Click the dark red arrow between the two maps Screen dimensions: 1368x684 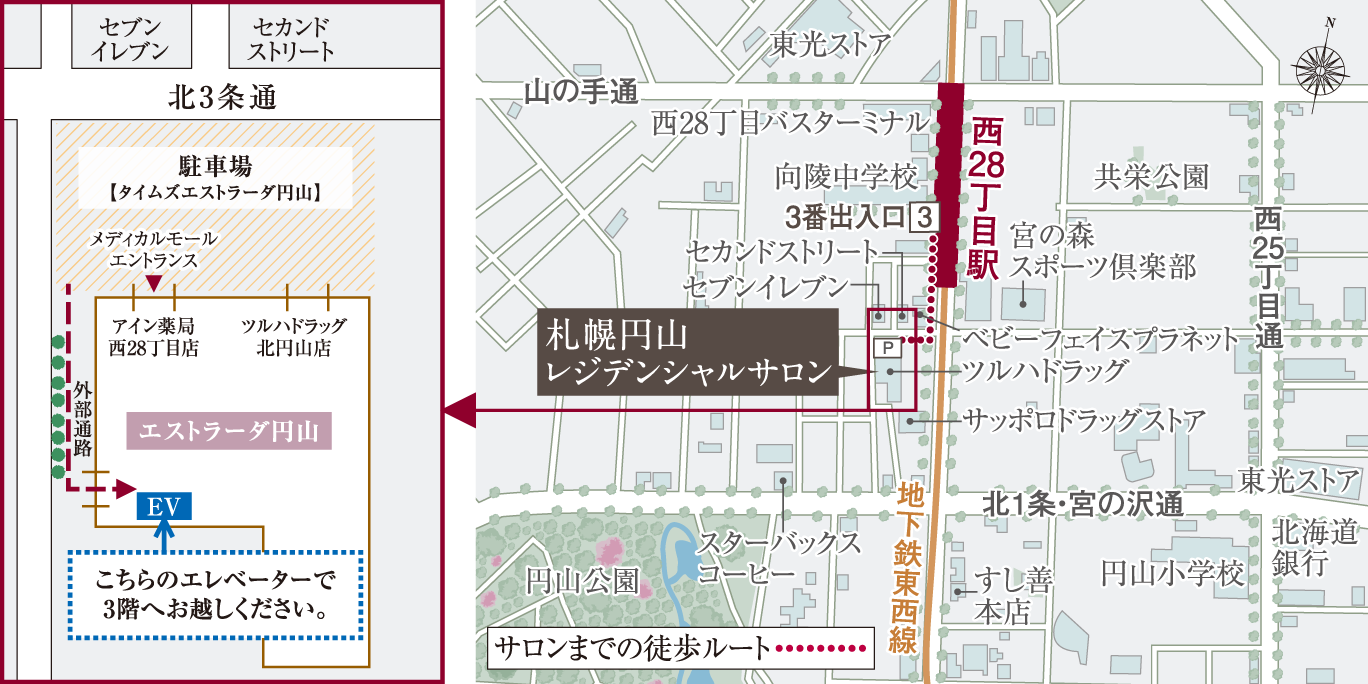pyautogui.click(x=458, y=410)
